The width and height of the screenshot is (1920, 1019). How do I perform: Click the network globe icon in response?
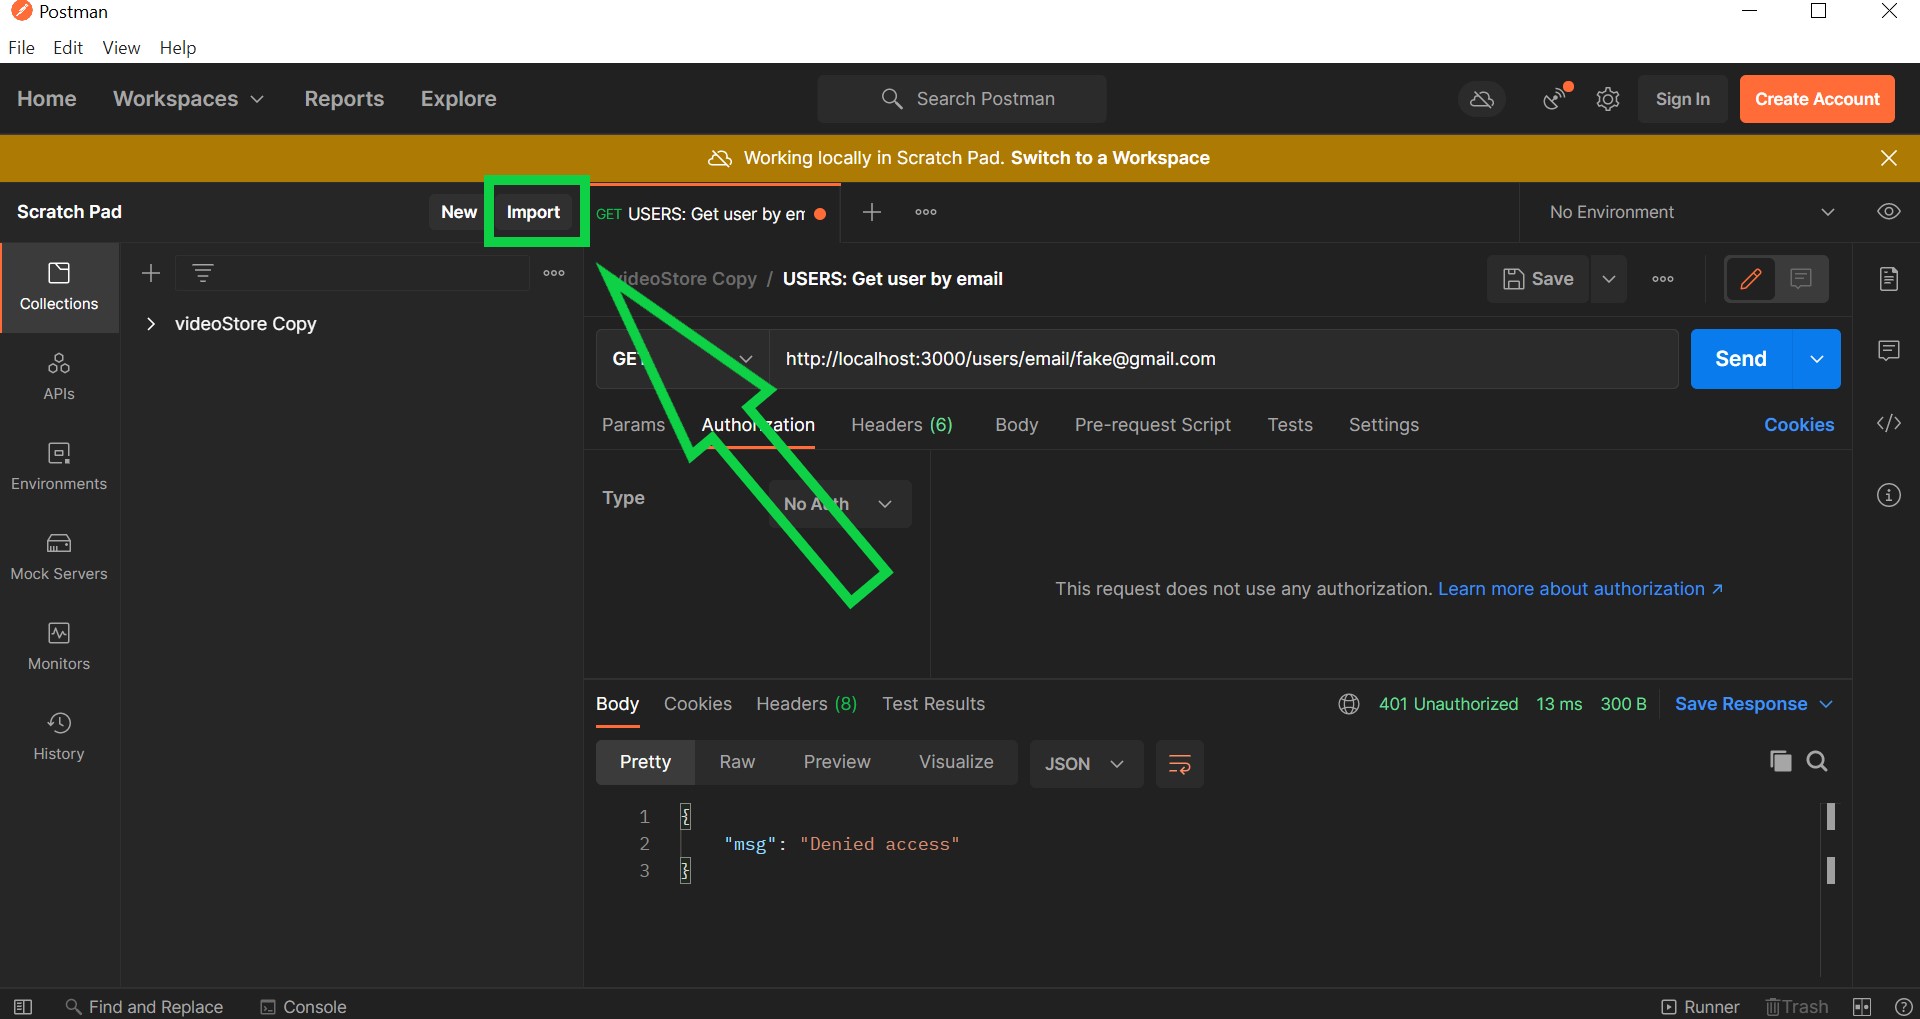1349,704
